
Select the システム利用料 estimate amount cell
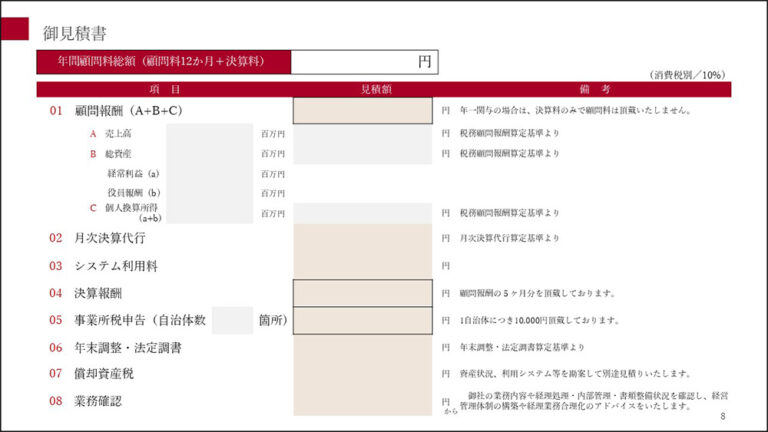point(362,266)
